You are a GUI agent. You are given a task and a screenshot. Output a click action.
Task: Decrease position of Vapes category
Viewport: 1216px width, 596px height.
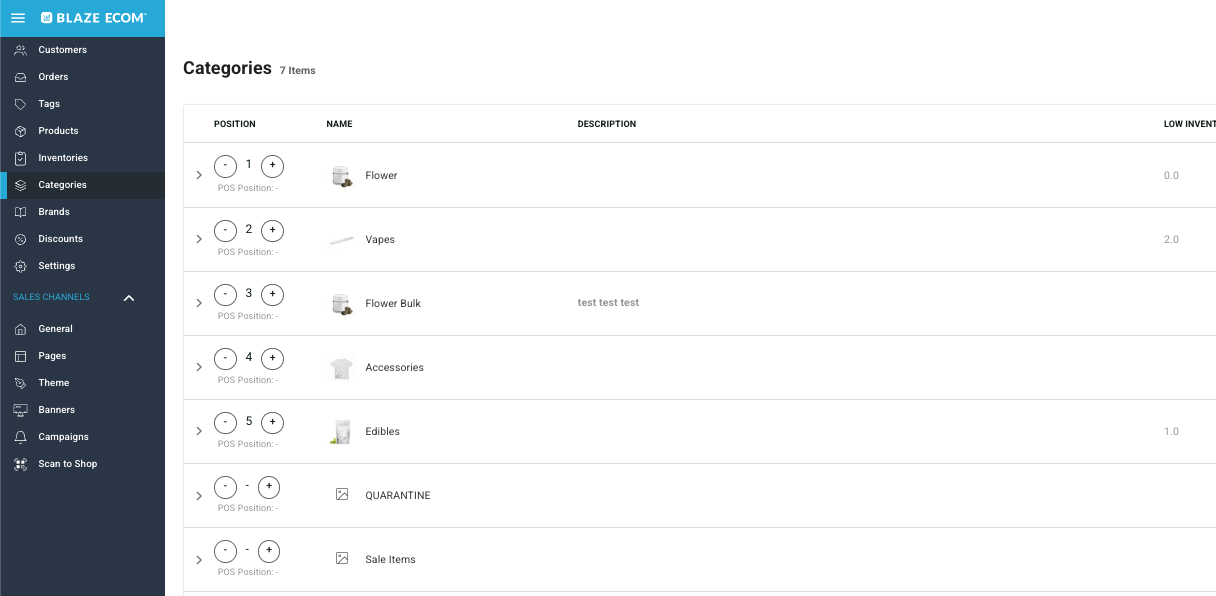point(226,231)
